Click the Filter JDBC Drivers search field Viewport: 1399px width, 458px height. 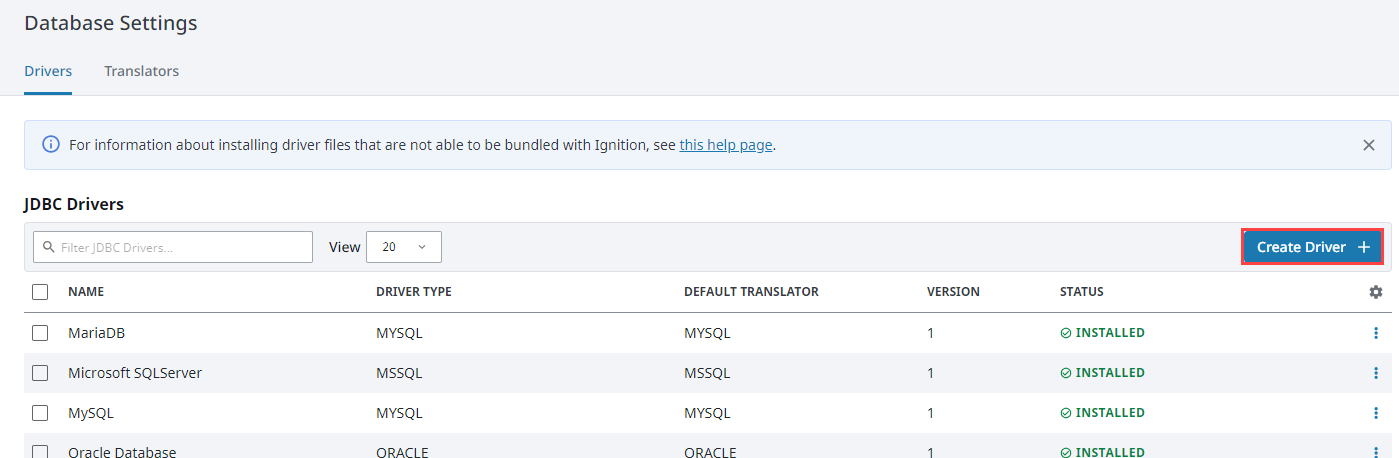point(173,247)
